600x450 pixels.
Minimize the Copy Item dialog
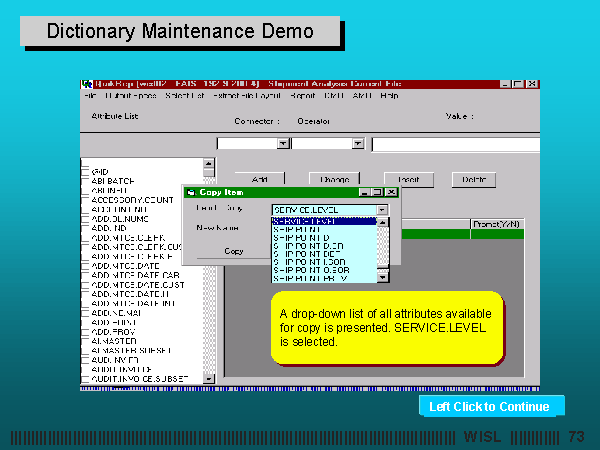tap(365, 191)
